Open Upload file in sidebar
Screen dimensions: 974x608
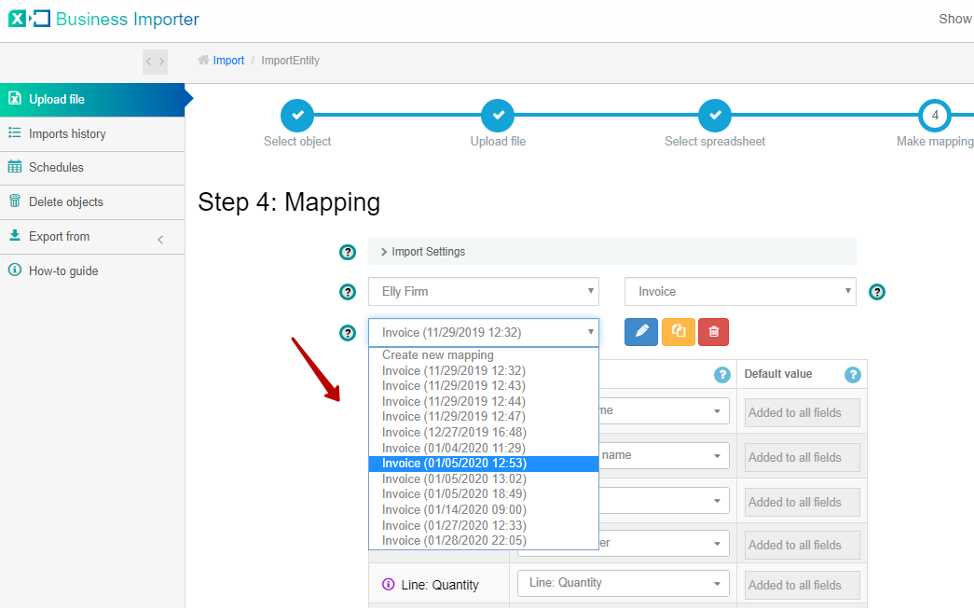(93, 99)
